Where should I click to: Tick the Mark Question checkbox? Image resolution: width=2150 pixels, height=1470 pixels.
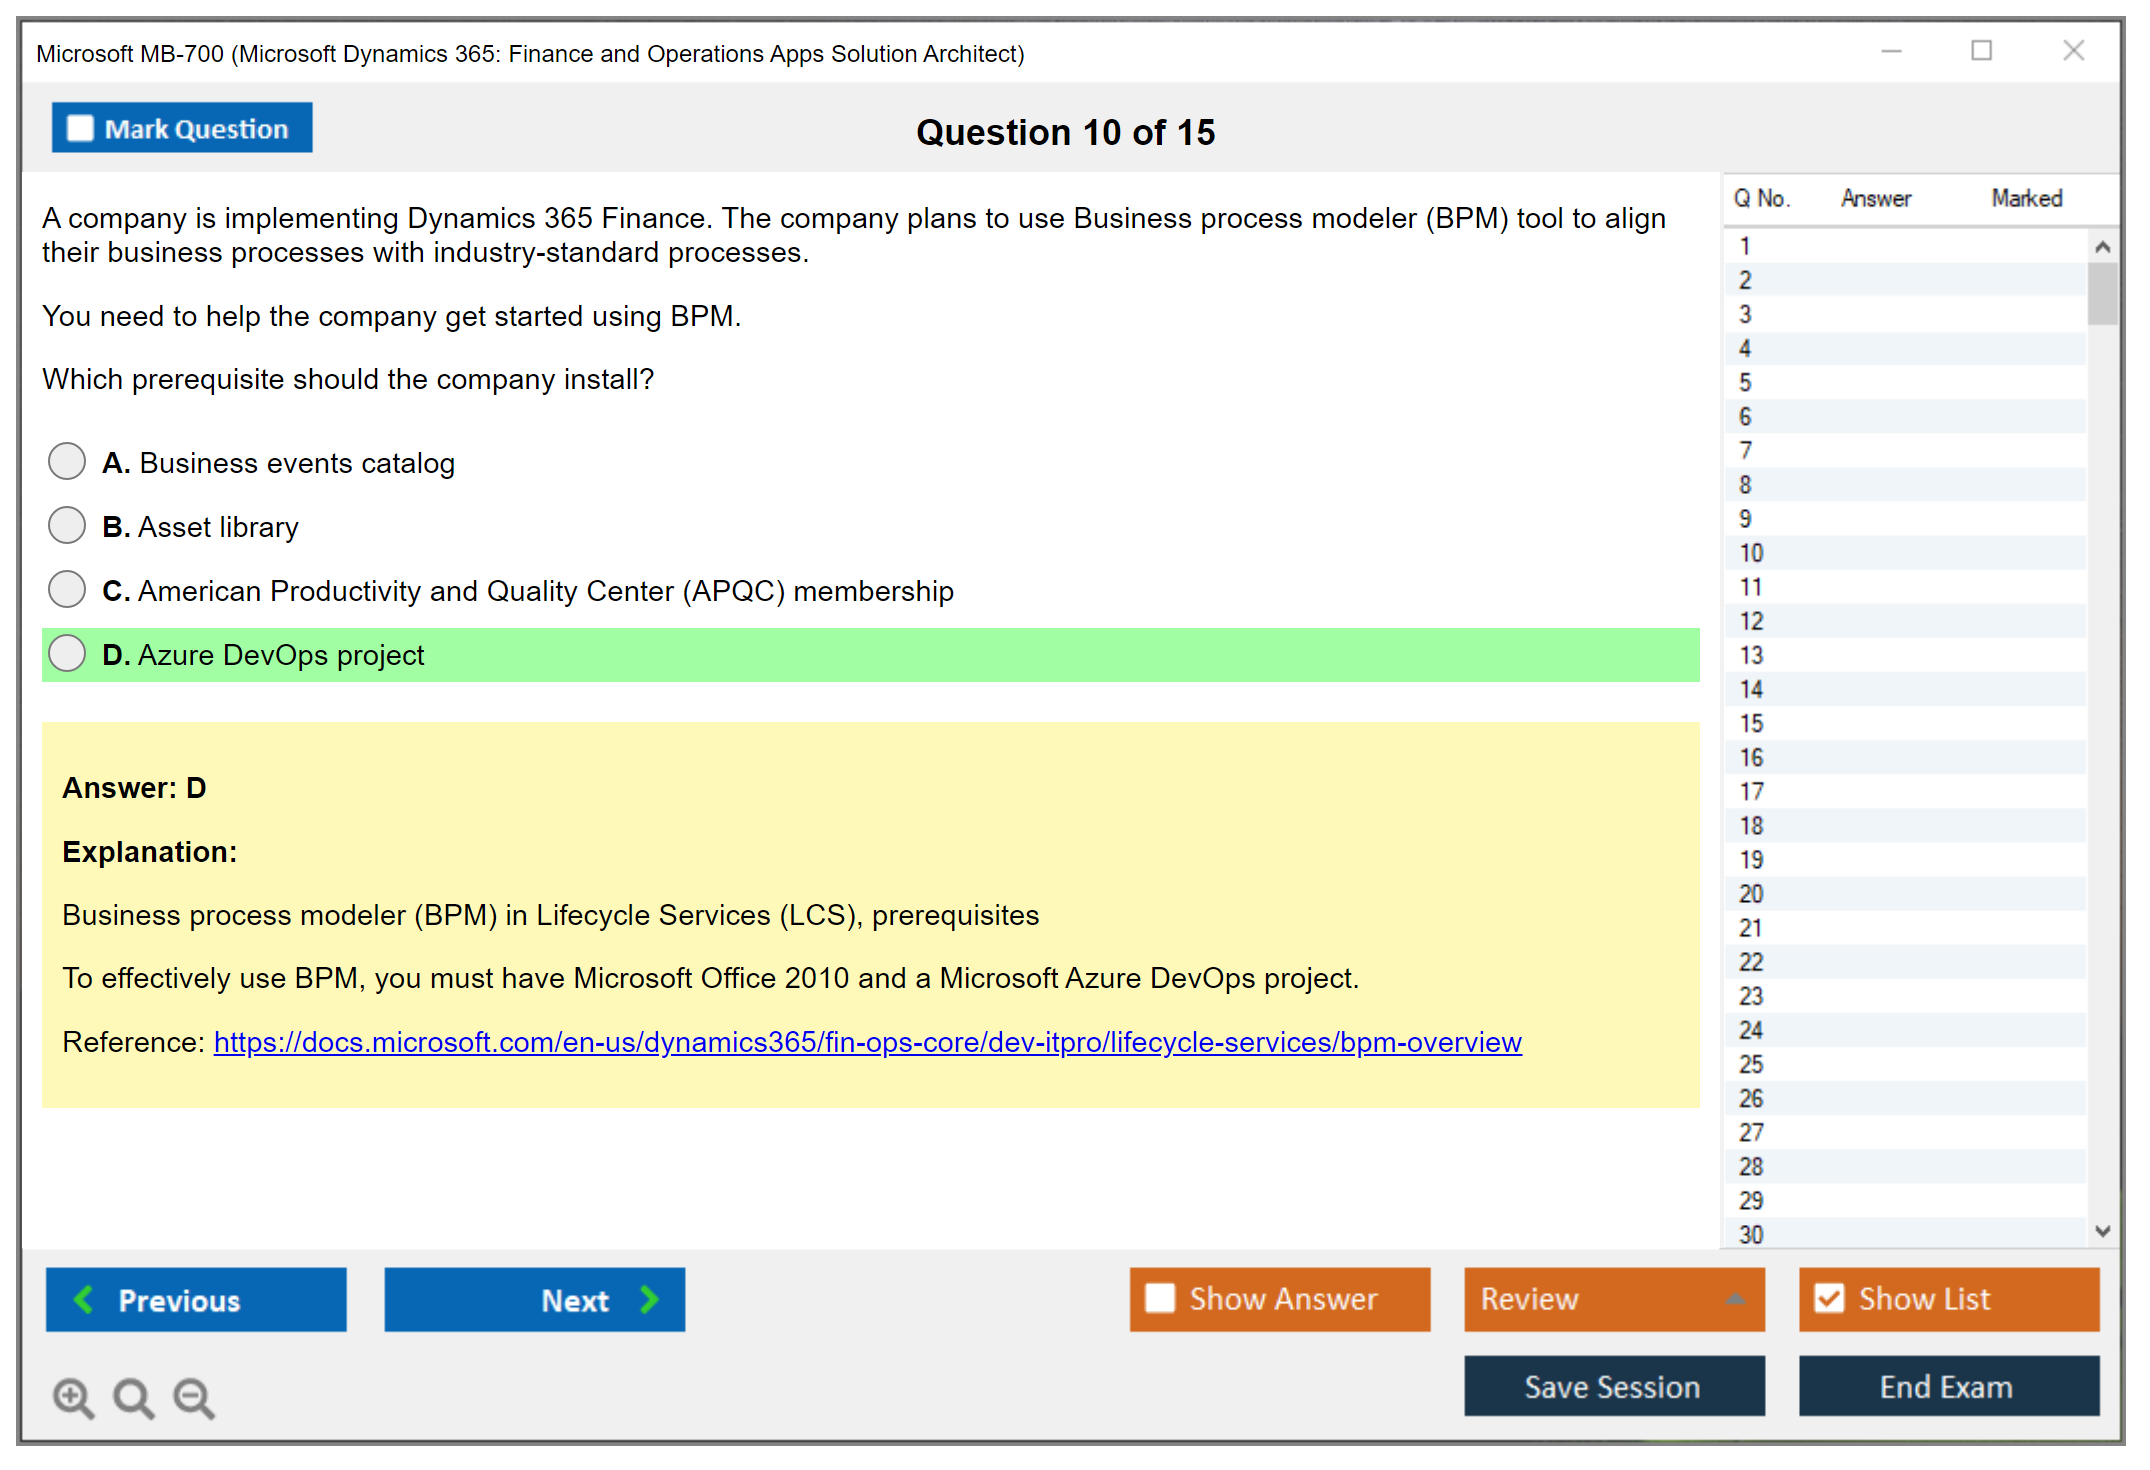pyautogui.click(x=80, y=128)
